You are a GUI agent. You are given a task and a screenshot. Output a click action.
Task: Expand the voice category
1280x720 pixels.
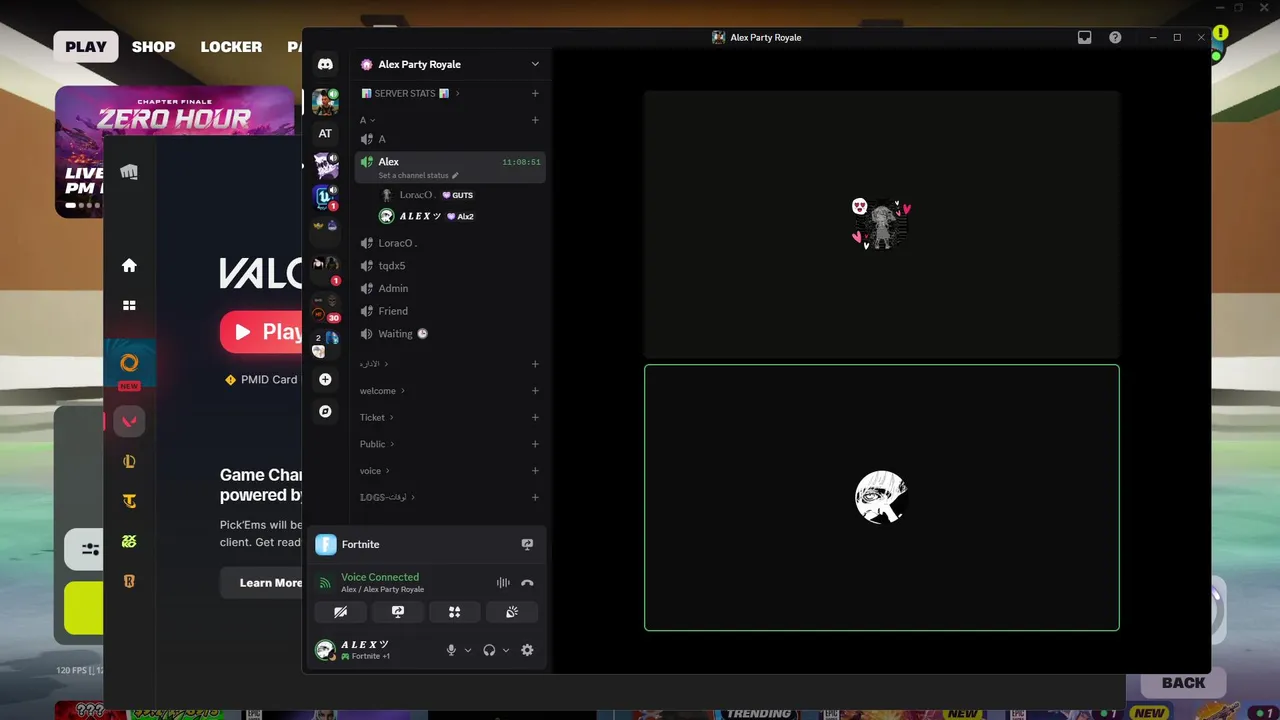(374, 471)
